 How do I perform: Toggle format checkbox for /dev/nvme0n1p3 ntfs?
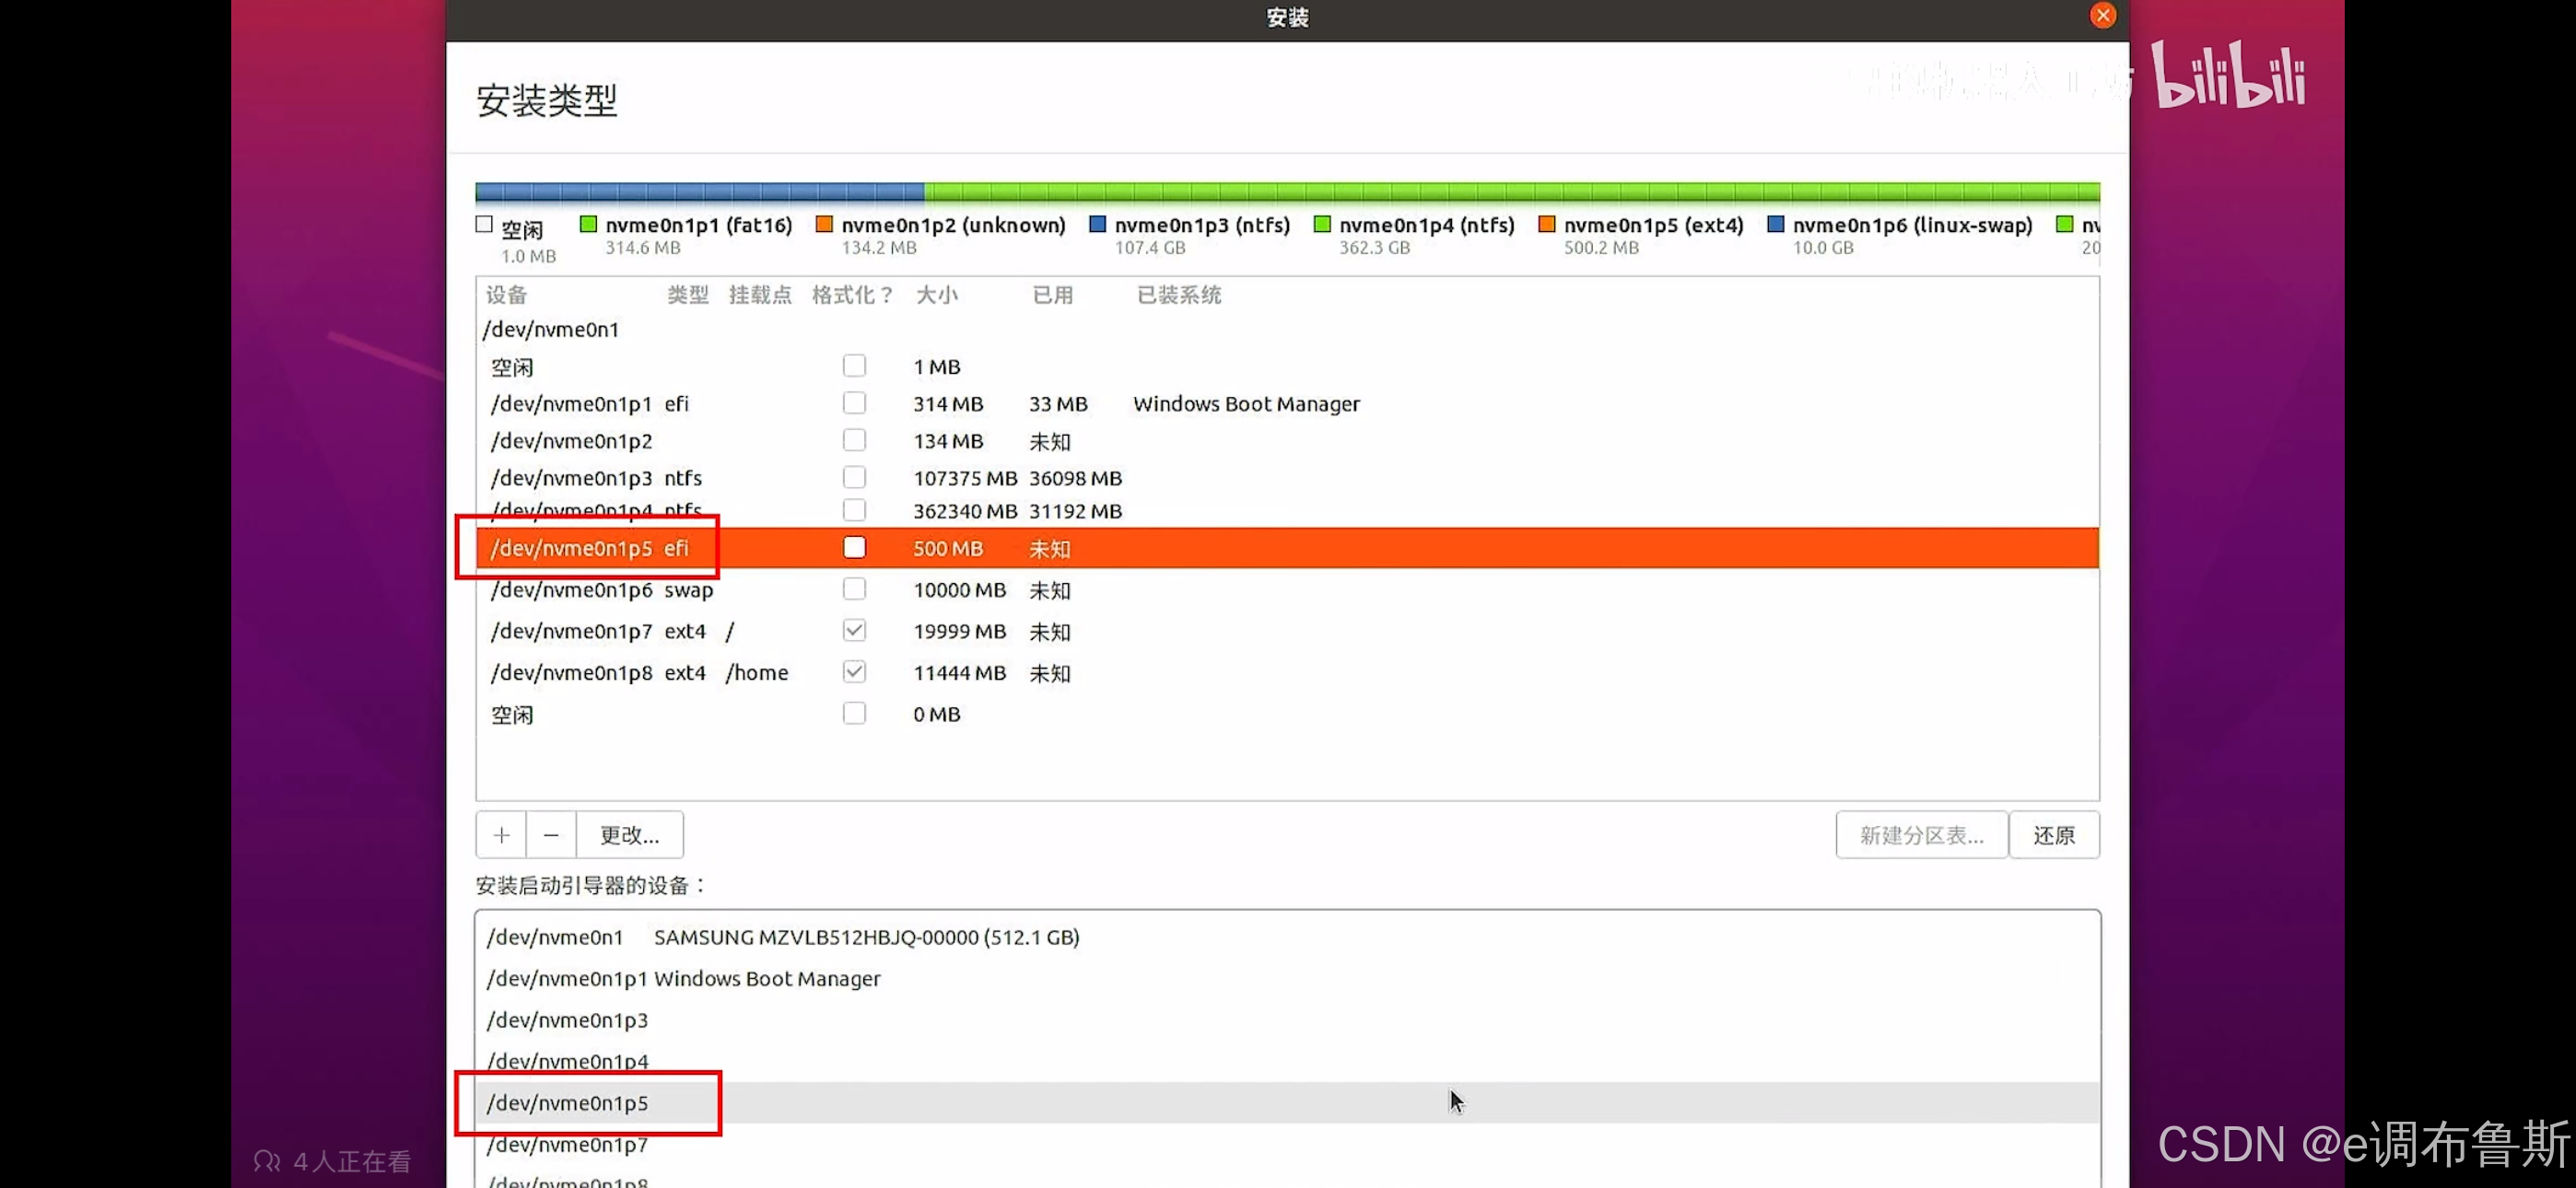tap(854, 477)
